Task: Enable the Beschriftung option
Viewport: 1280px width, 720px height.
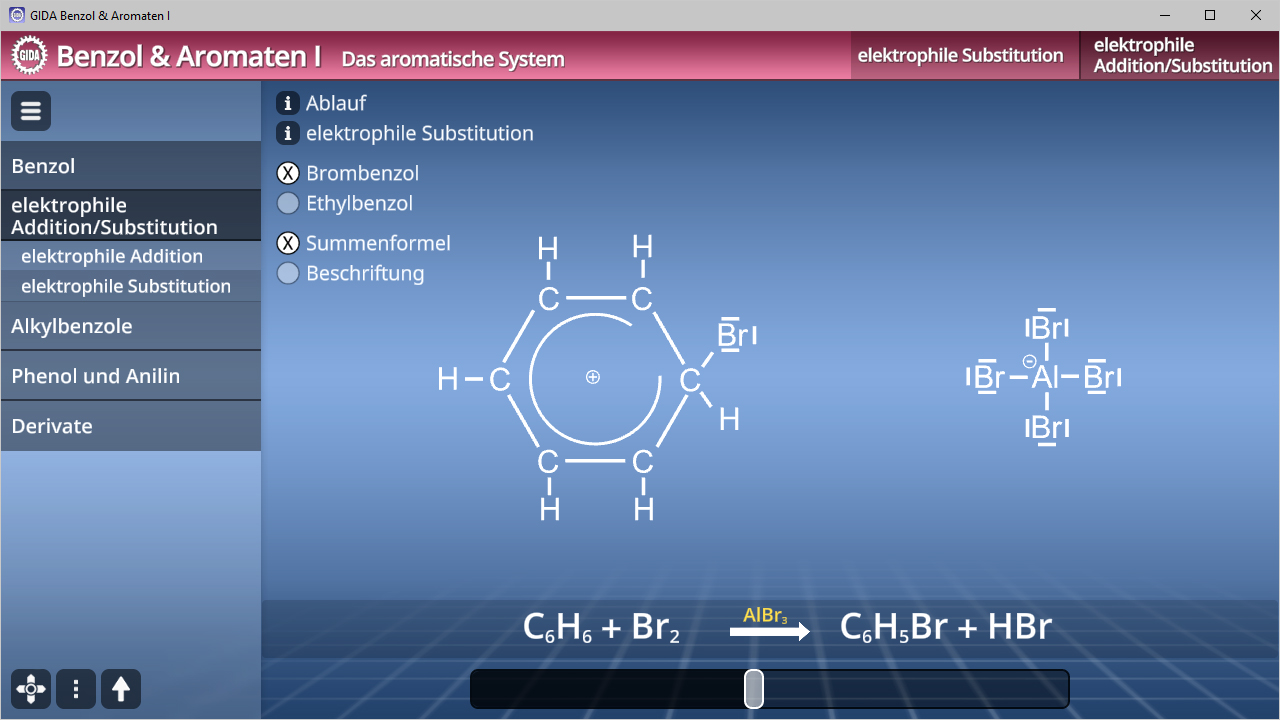Action: point(288,273)
